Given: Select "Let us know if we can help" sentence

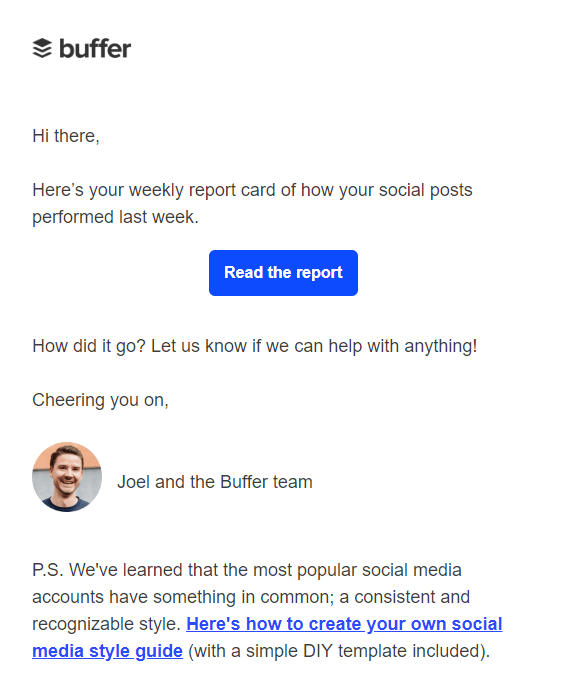Looking at the screenshot, I should tap(314, 346).
